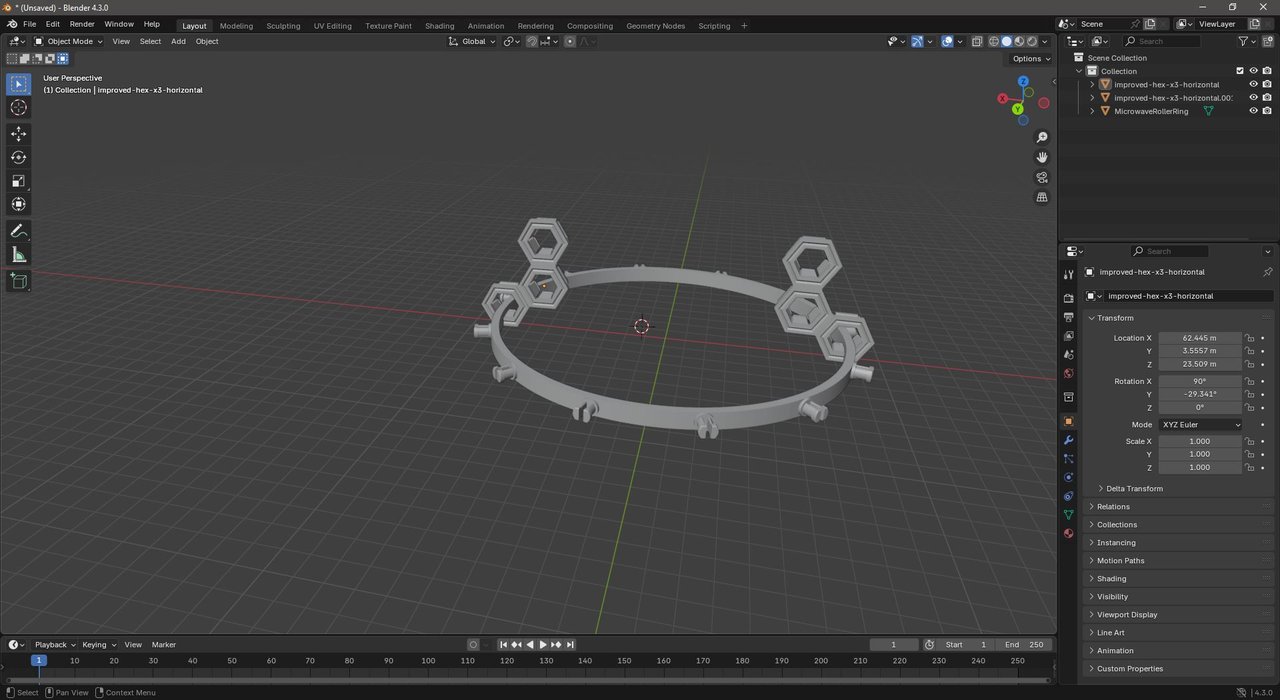
Task: Activate the Select Box tool
Action: tap(18, 84)
